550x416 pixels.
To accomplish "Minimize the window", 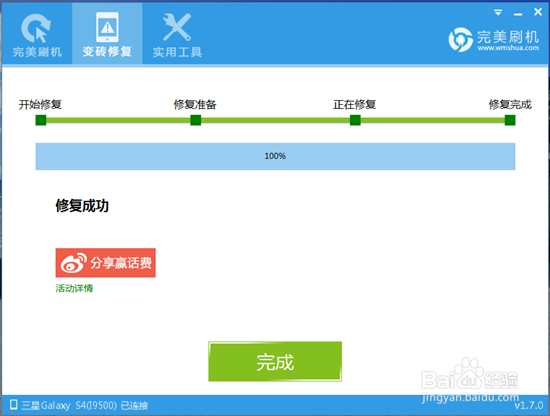I will [x=518, y=14].
